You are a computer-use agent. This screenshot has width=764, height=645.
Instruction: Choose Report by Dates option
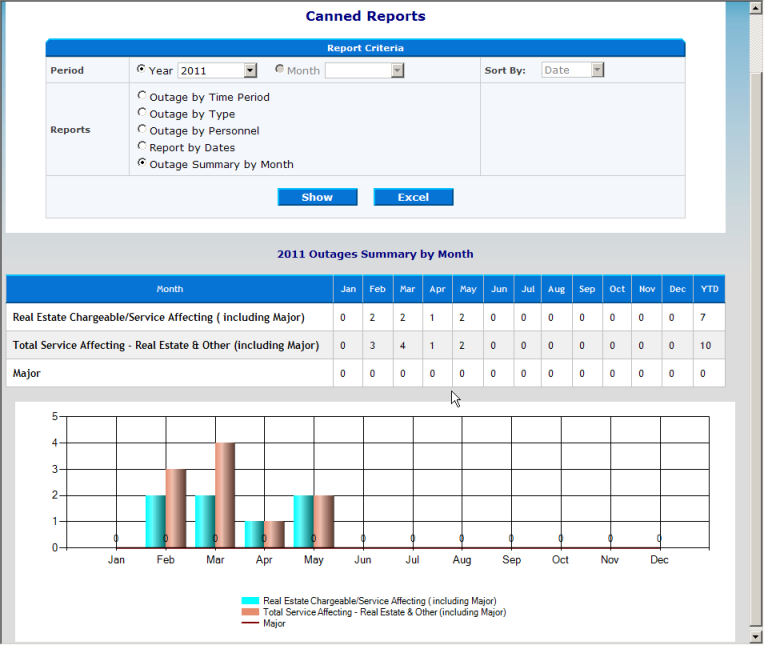142,146
